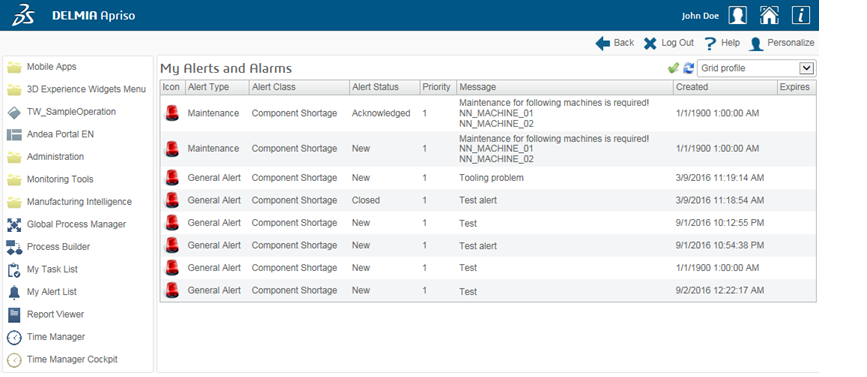Sort by the Alert Class column header

[x=299, y=87]
